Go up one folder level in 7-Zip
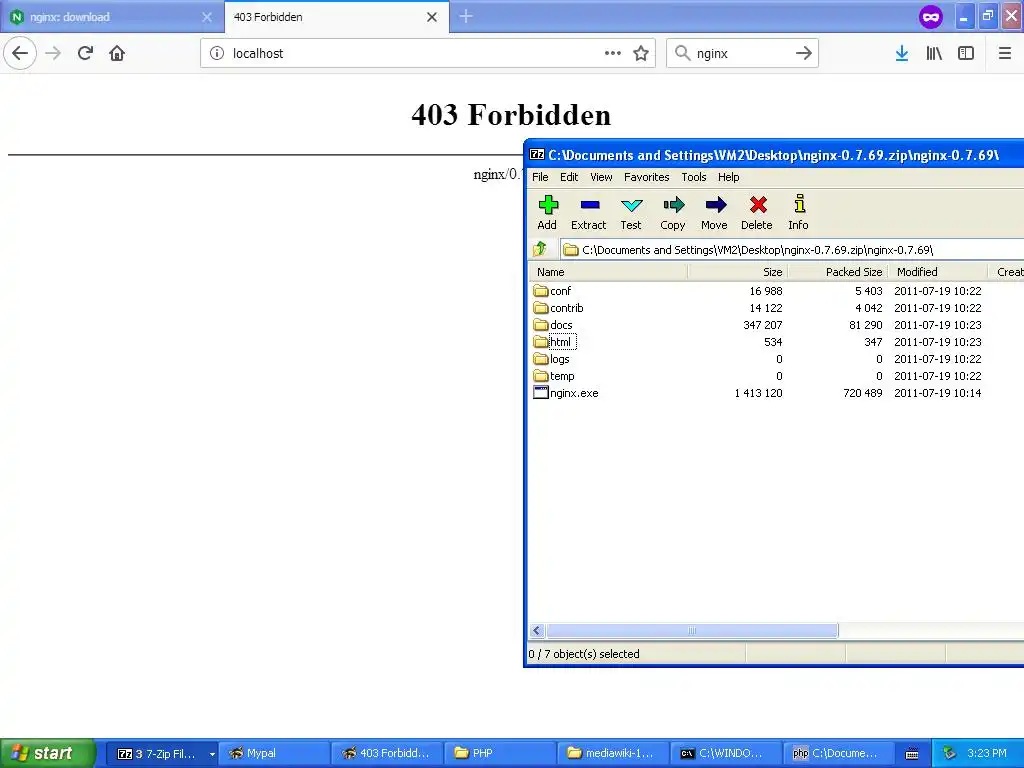The image size is (1024, 768). tap(541, 249)
